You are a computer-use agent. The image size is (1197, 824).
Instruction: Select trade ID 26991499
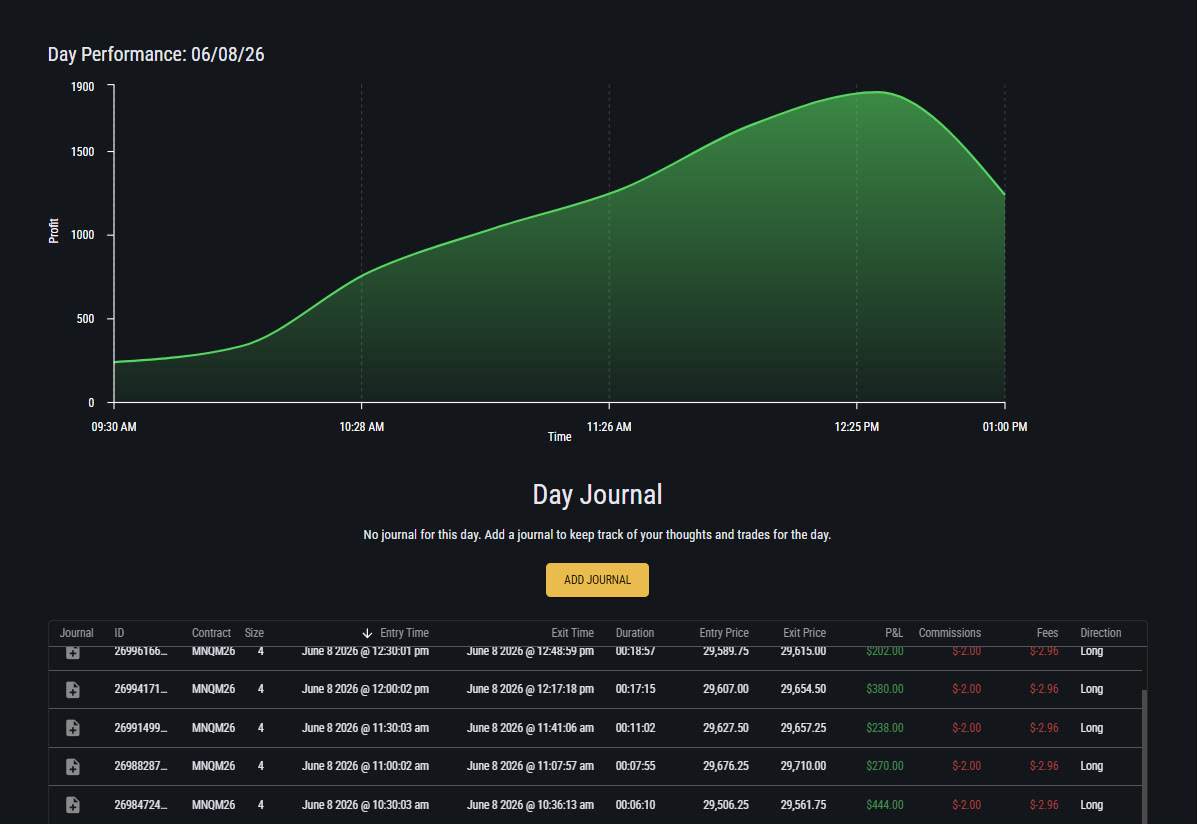(x=140, y=728)
